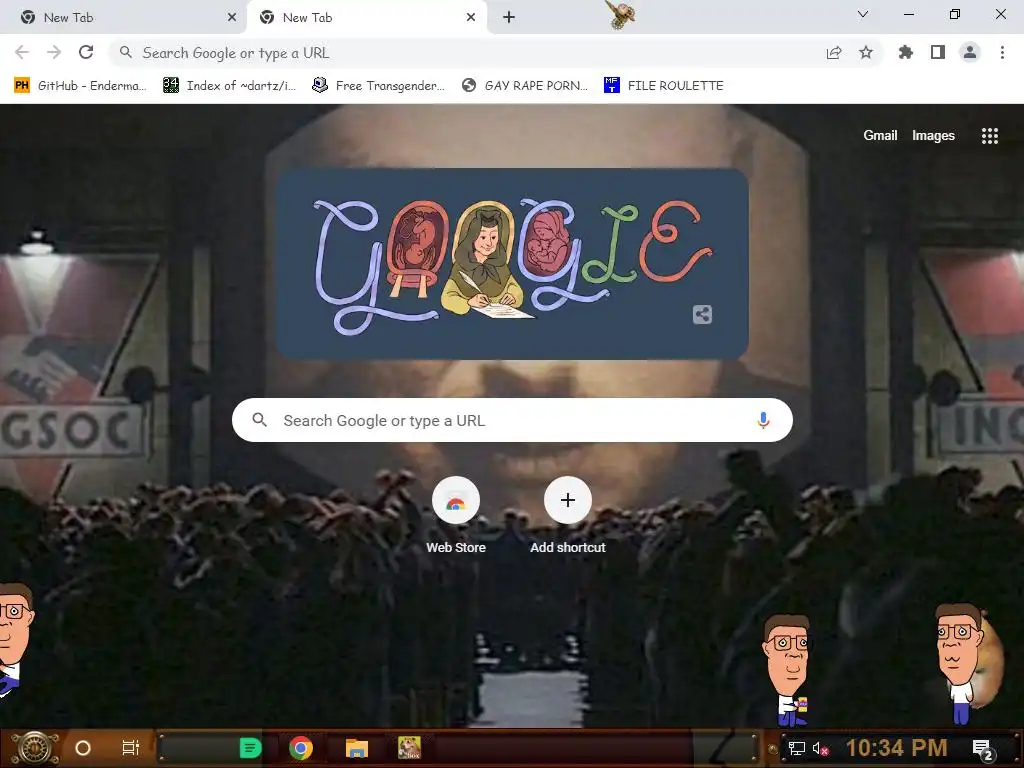This screenshot has height=768, width=1024.
Task: Open Task View in the taskbar
Action: [x=131, y=748]
